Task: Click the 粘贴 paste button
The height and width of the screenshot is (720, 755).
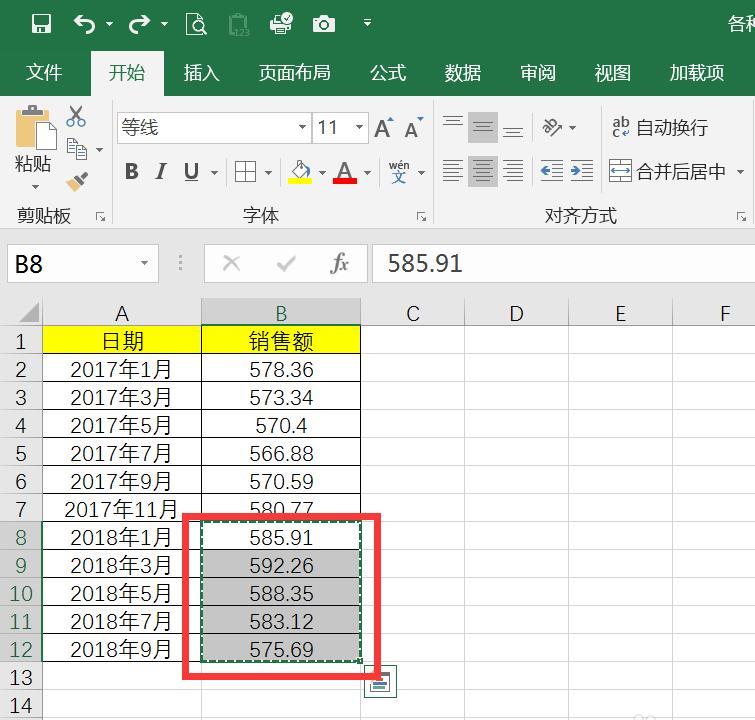Action: pos(33,140)
